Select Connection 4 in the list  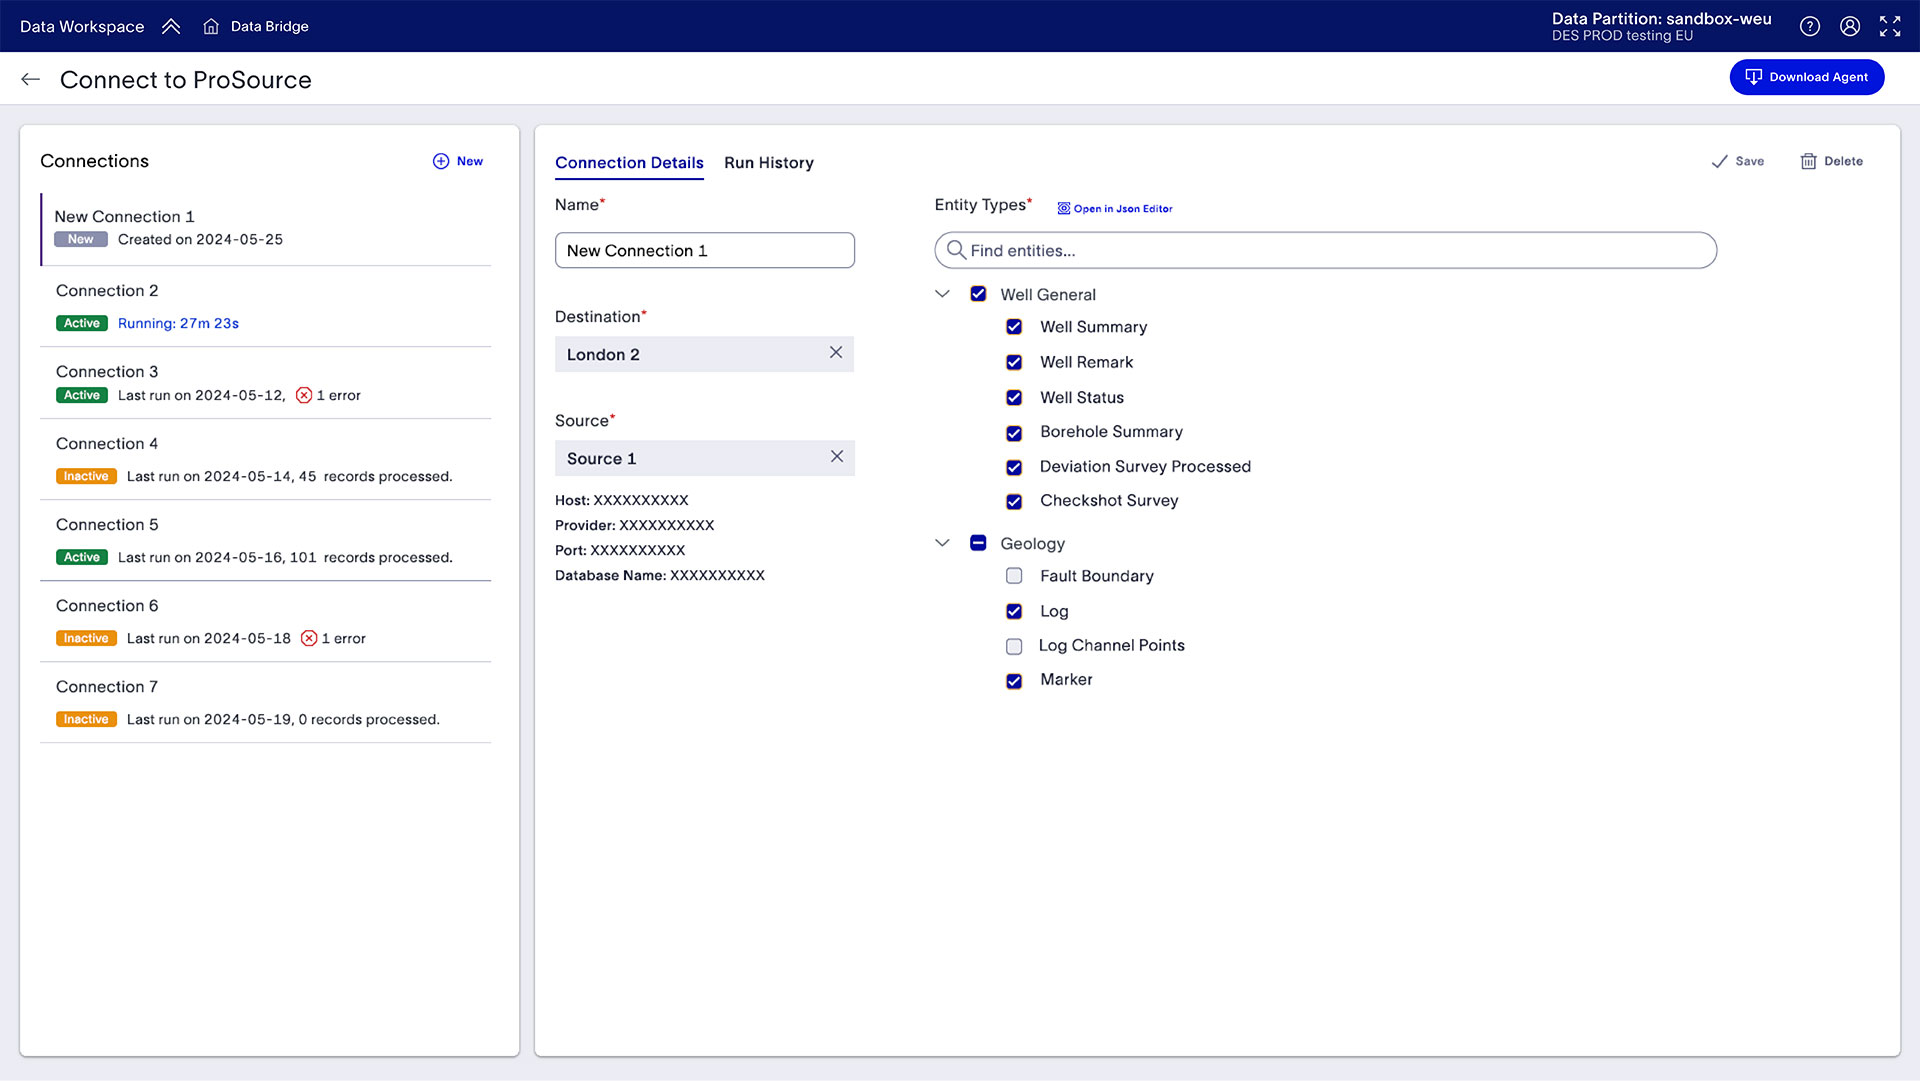(x=266, y=459)
